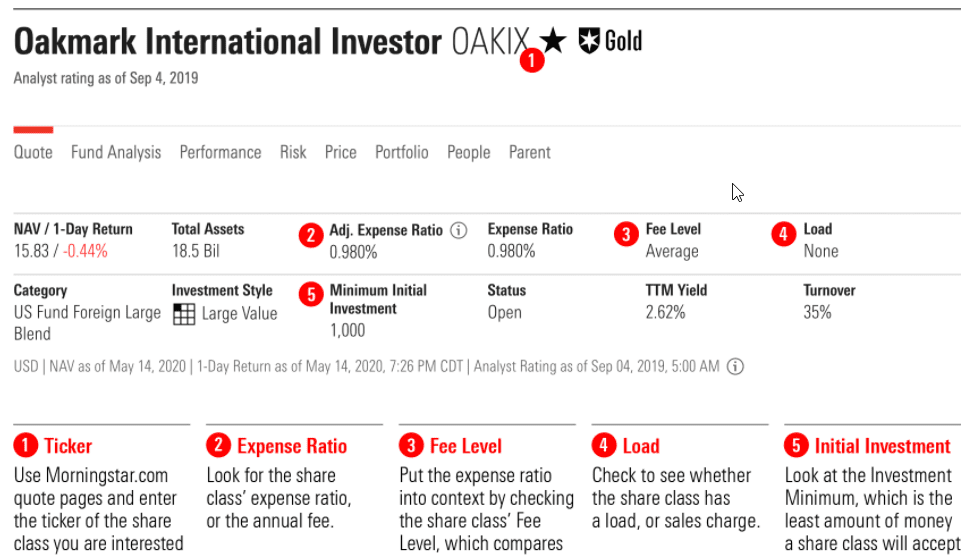
Task: Switch to the Parent tab
Action: click(x=530, y=153)
